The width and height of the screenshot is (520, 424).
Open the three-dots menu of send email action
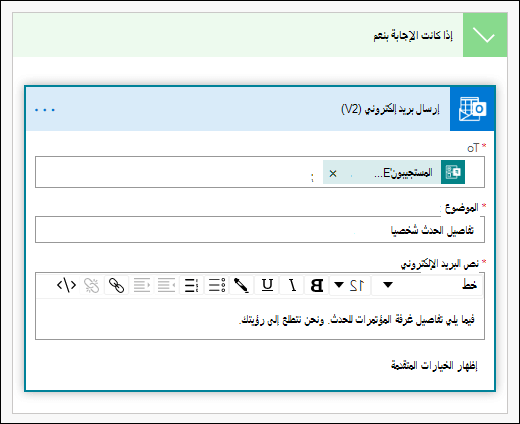point(45,109)
